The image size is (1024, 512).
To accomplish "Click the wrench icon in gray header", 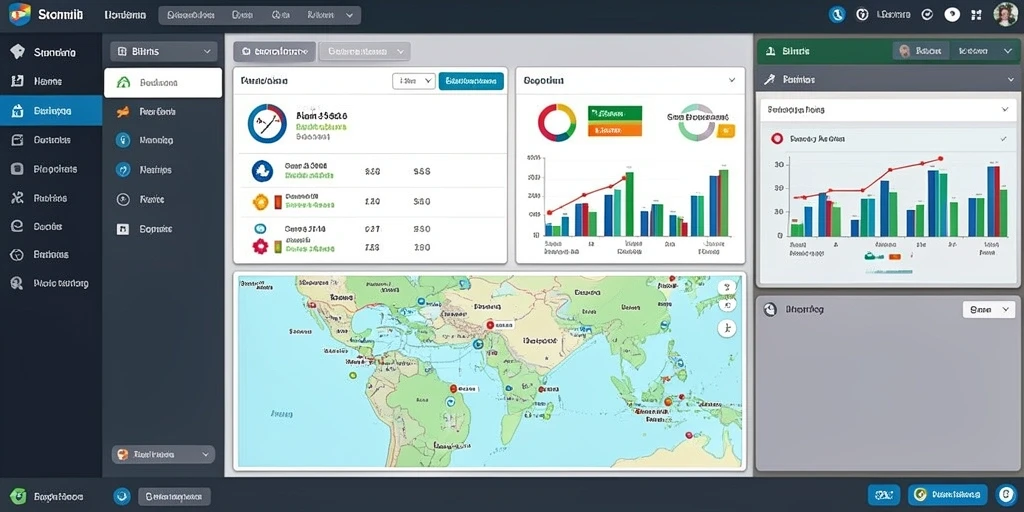I will [769, 79].
